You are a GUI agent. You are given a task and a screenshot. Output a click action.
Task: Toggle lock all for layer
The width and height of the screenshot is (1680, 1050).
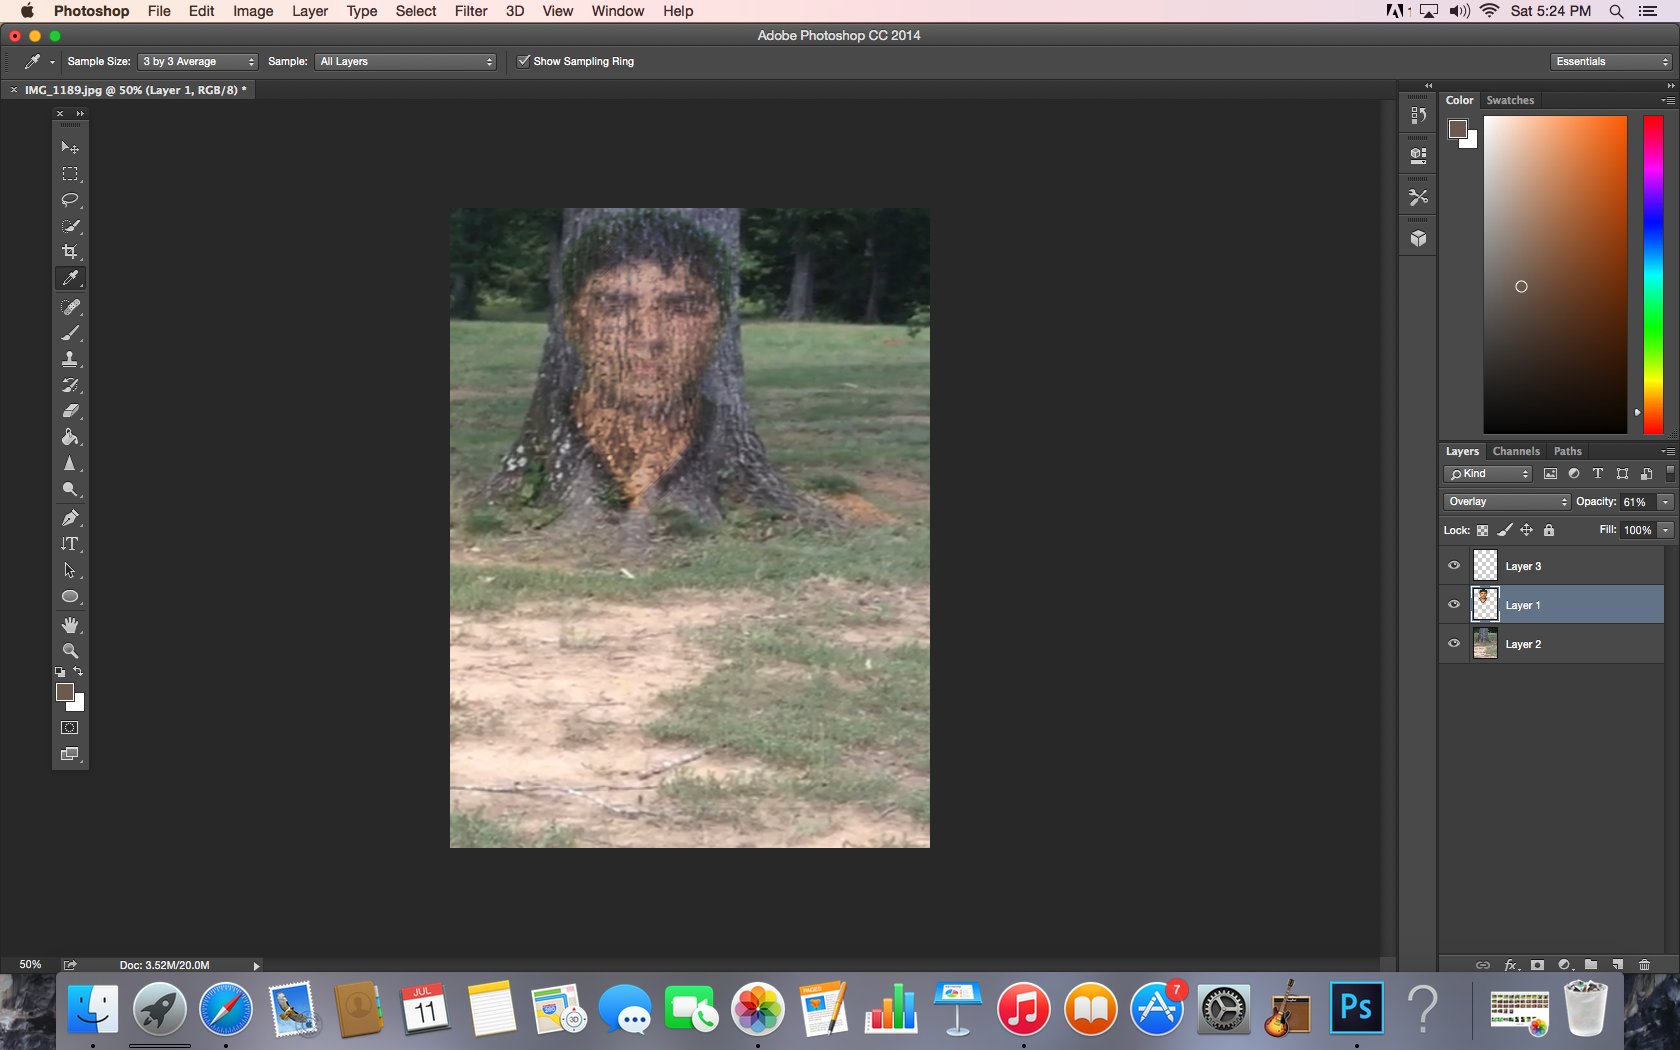click(1549, 530)
